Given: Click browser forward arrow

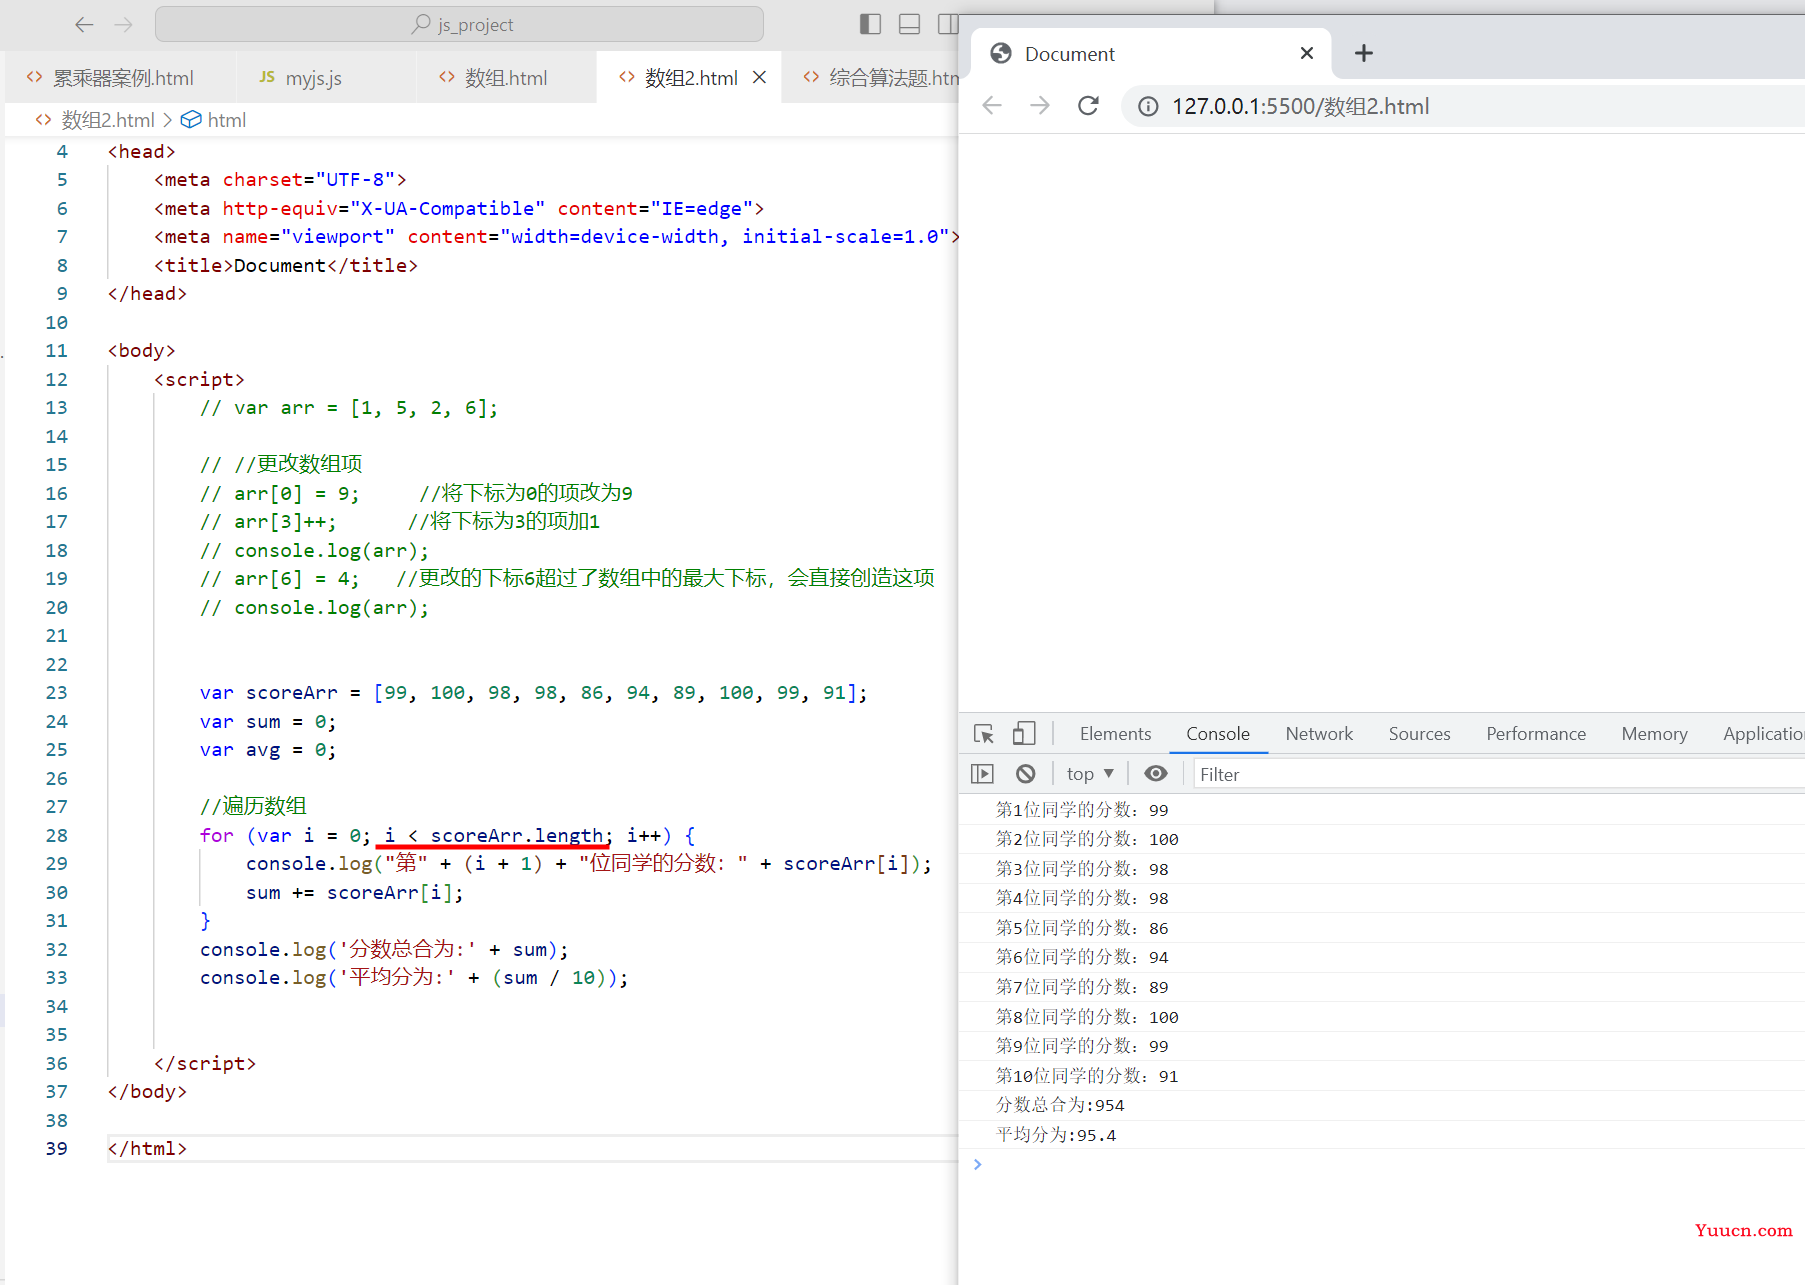Looking at the screenshot, I should (1040, 106).
